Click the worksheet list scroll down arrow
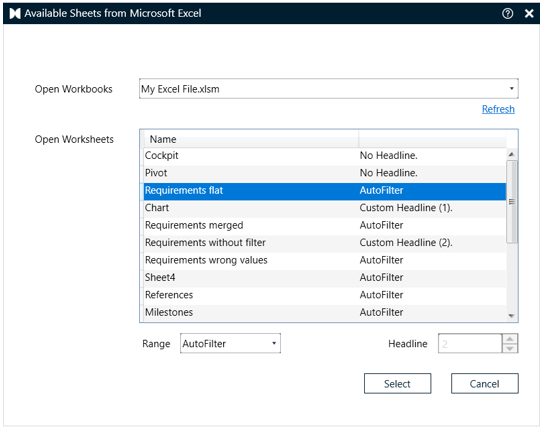 click(x=511, y=315)
